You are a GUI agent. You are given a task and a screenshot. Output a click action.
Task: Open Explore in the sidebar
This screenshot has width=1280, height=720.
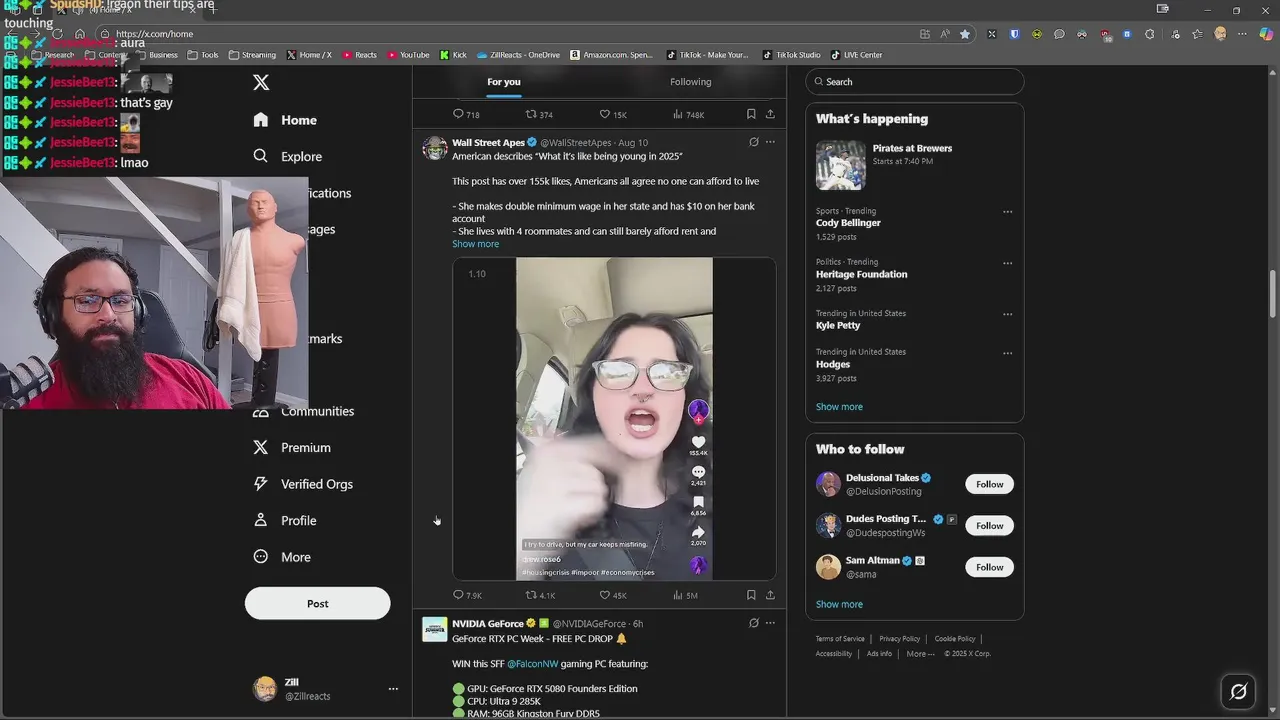[288, 156]
